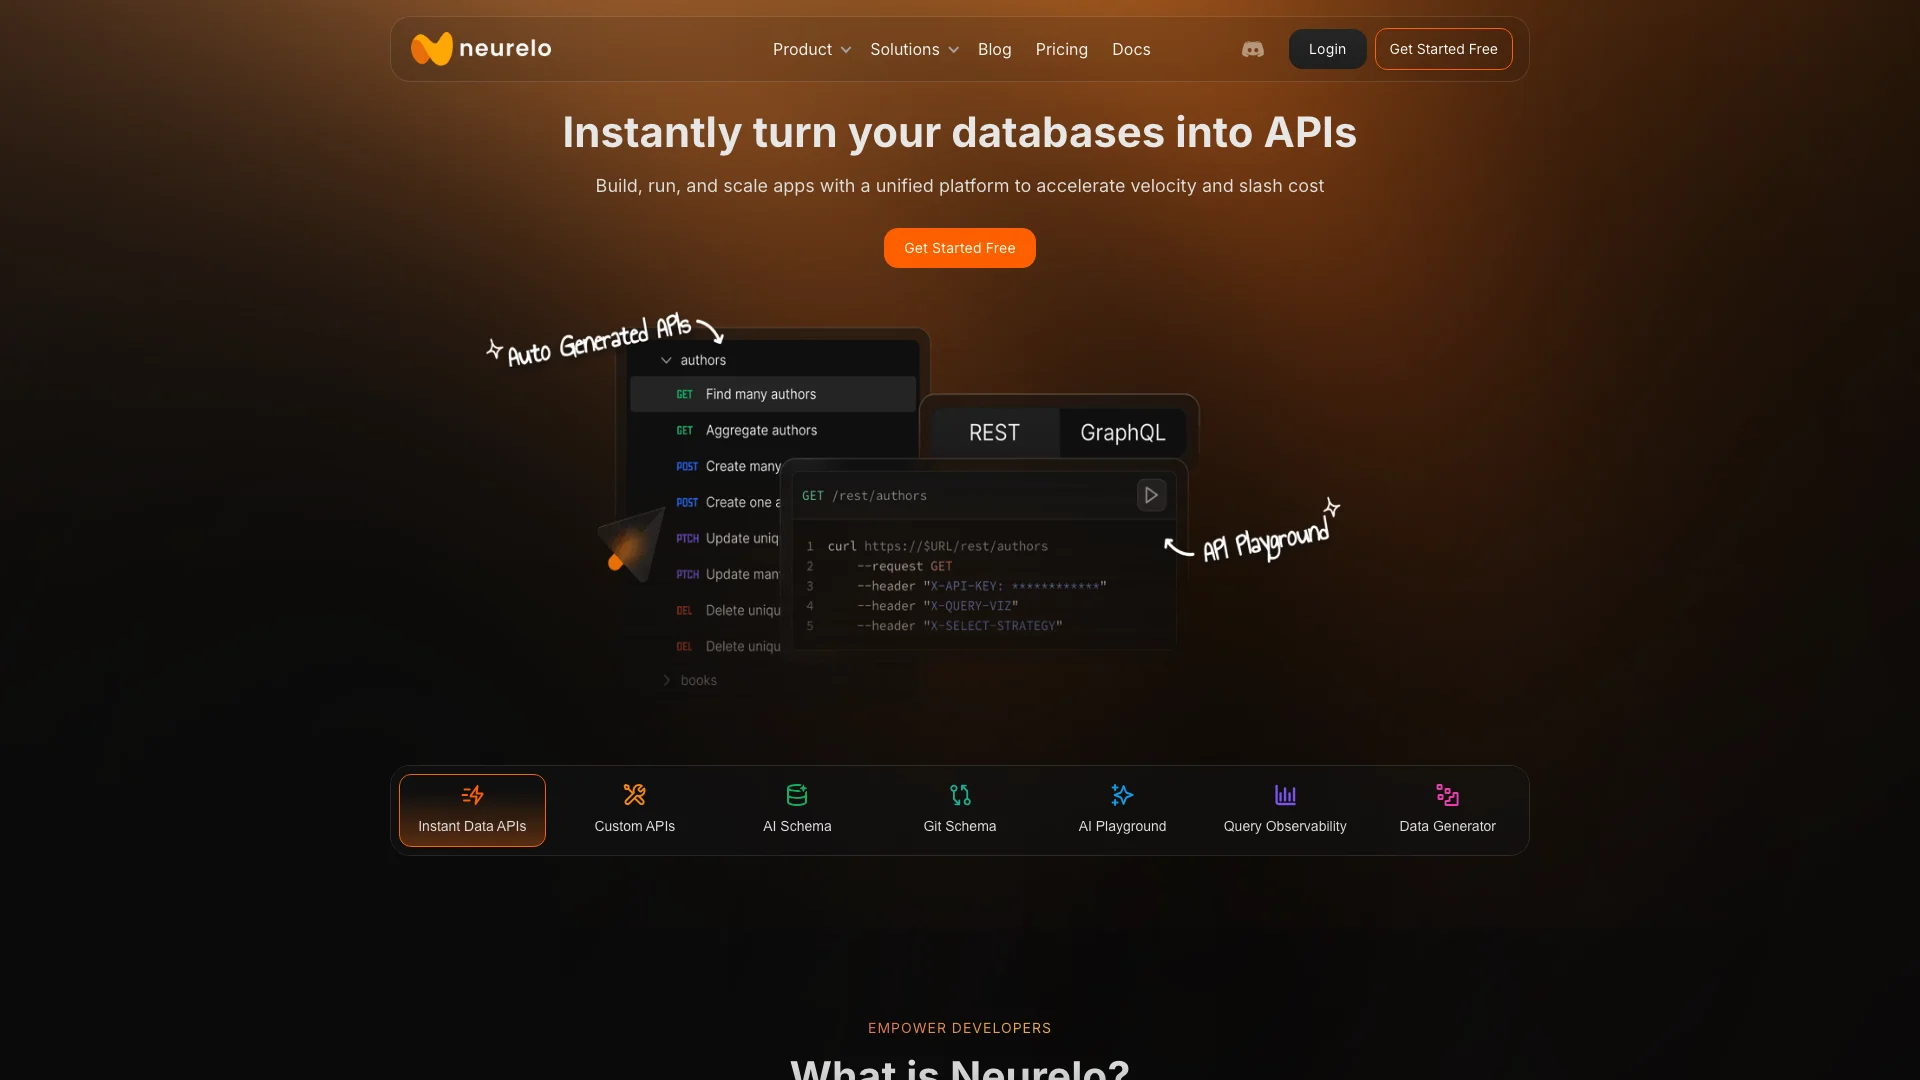The image size is (1920, 1080).
Task: Select the Custom APIs icon
Action: (634, 794)
